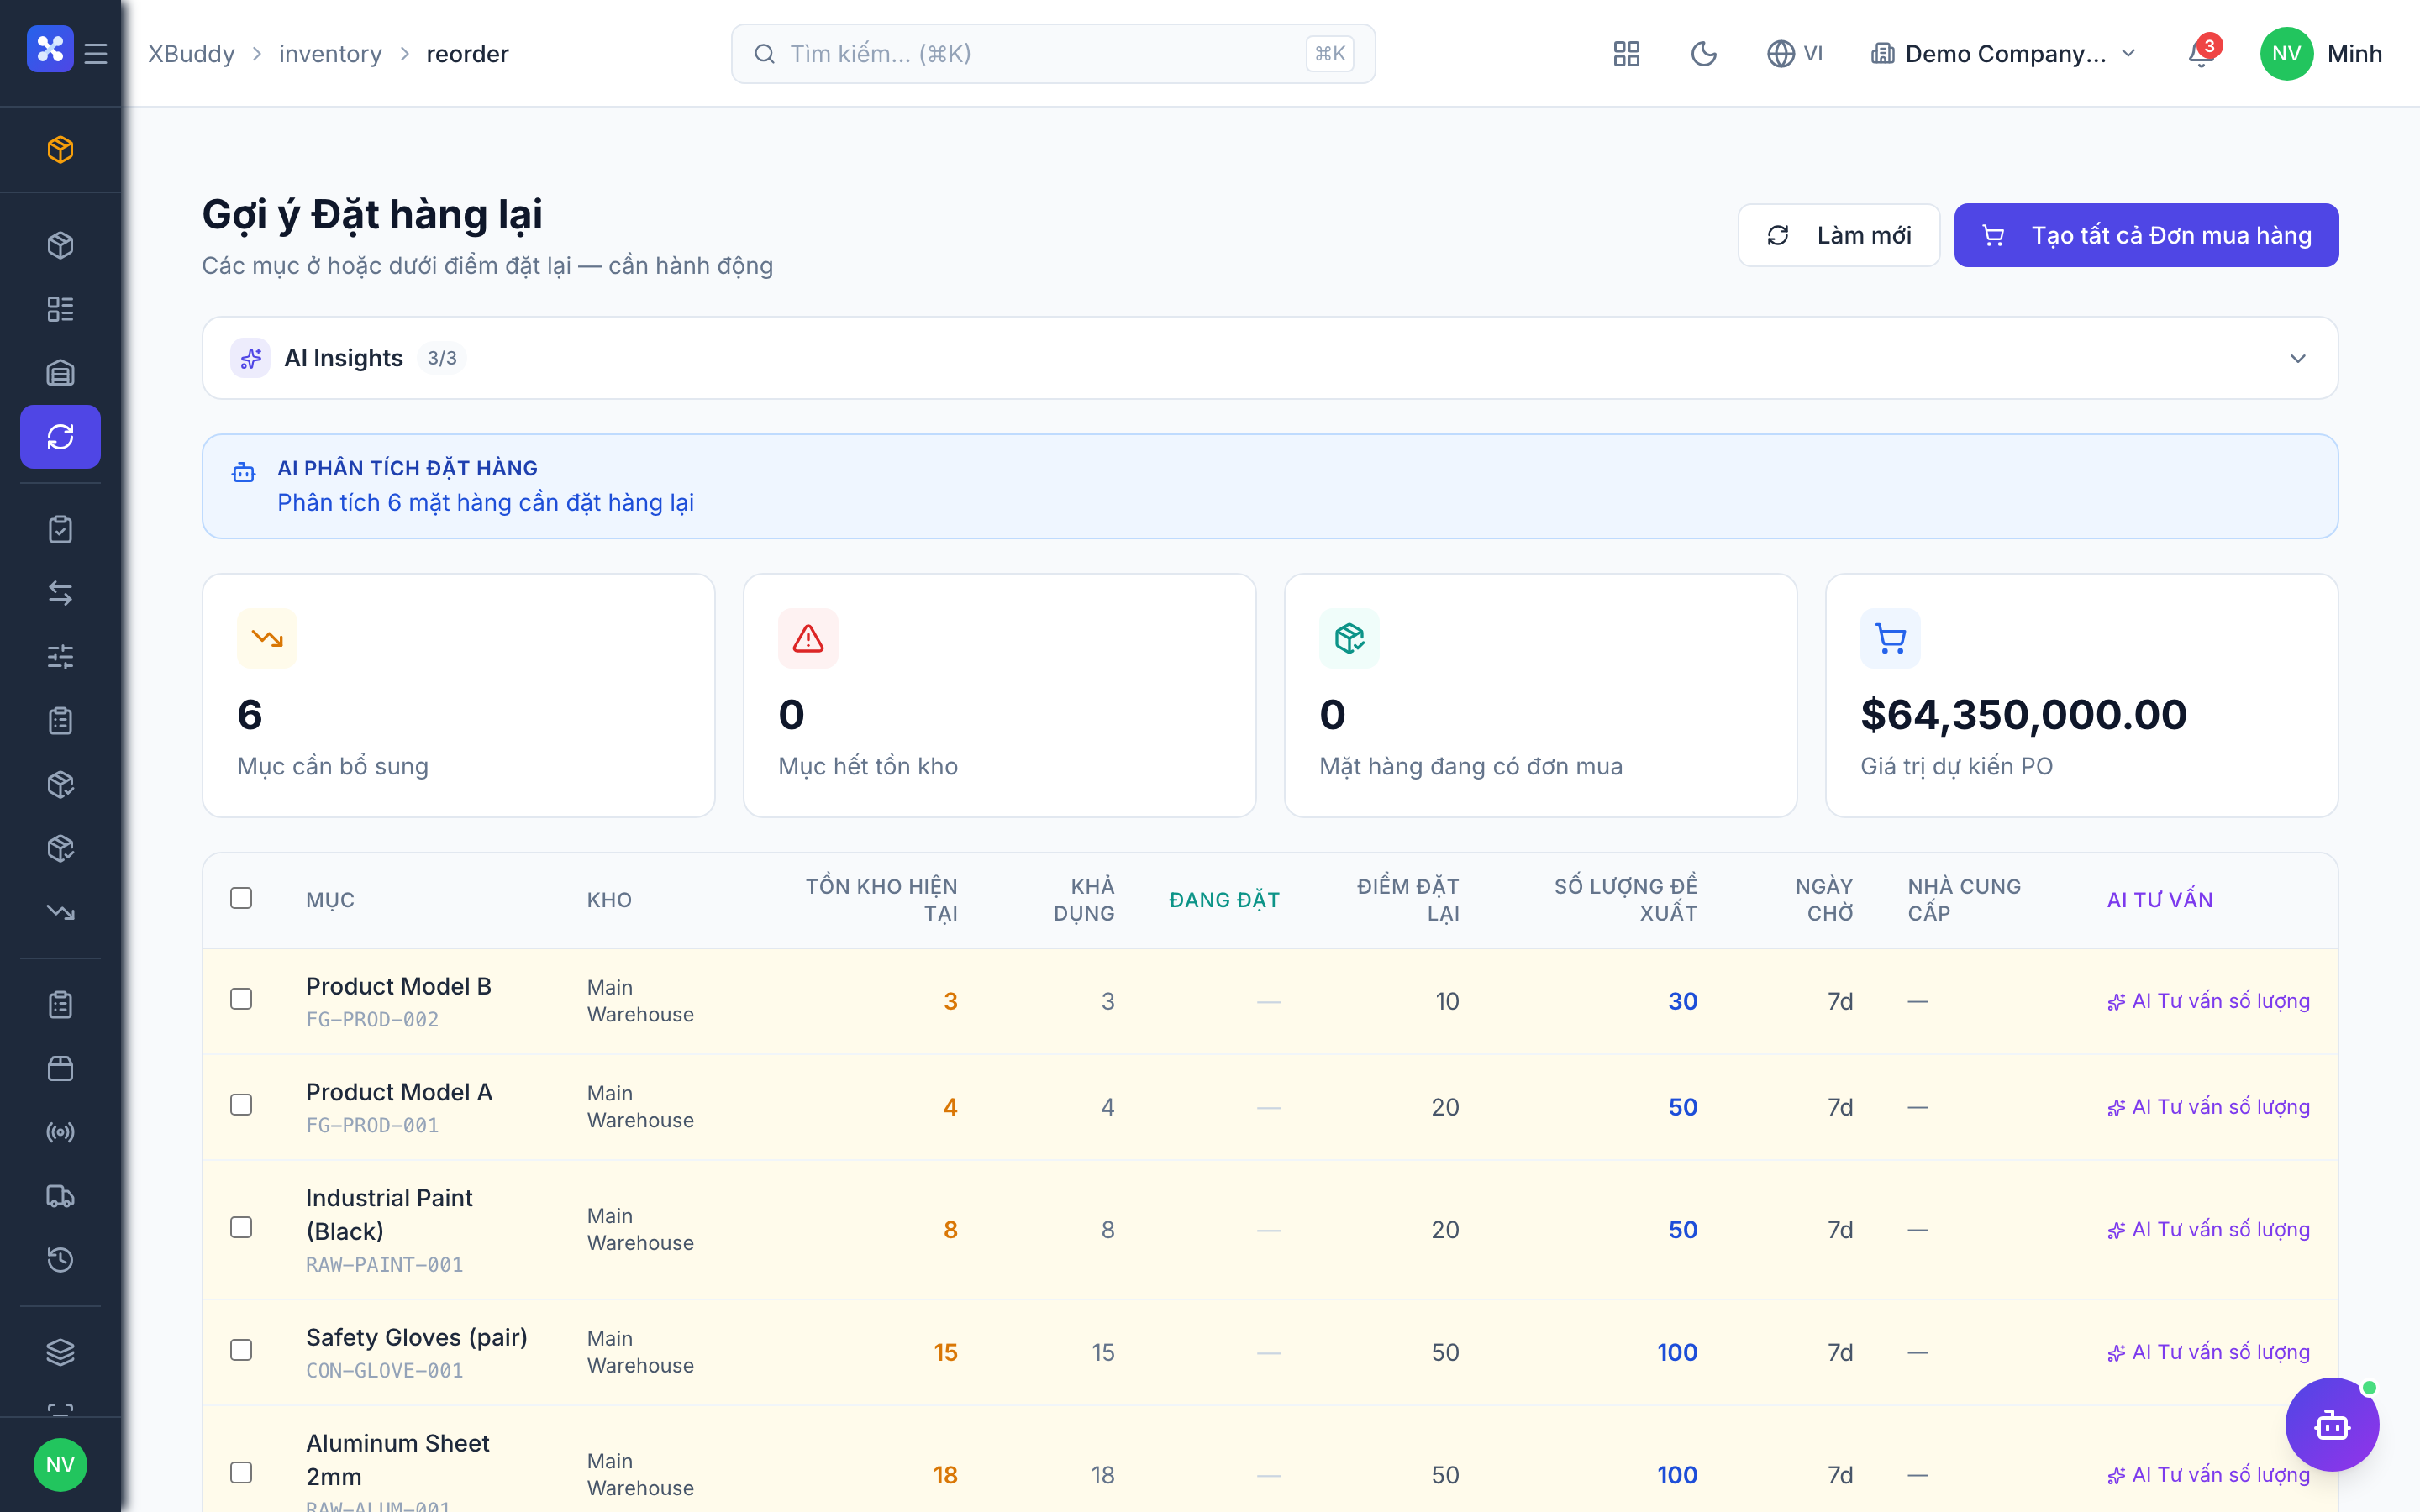
Task: Click the reorder breadcrumb
Action: [x=467, y=54]
